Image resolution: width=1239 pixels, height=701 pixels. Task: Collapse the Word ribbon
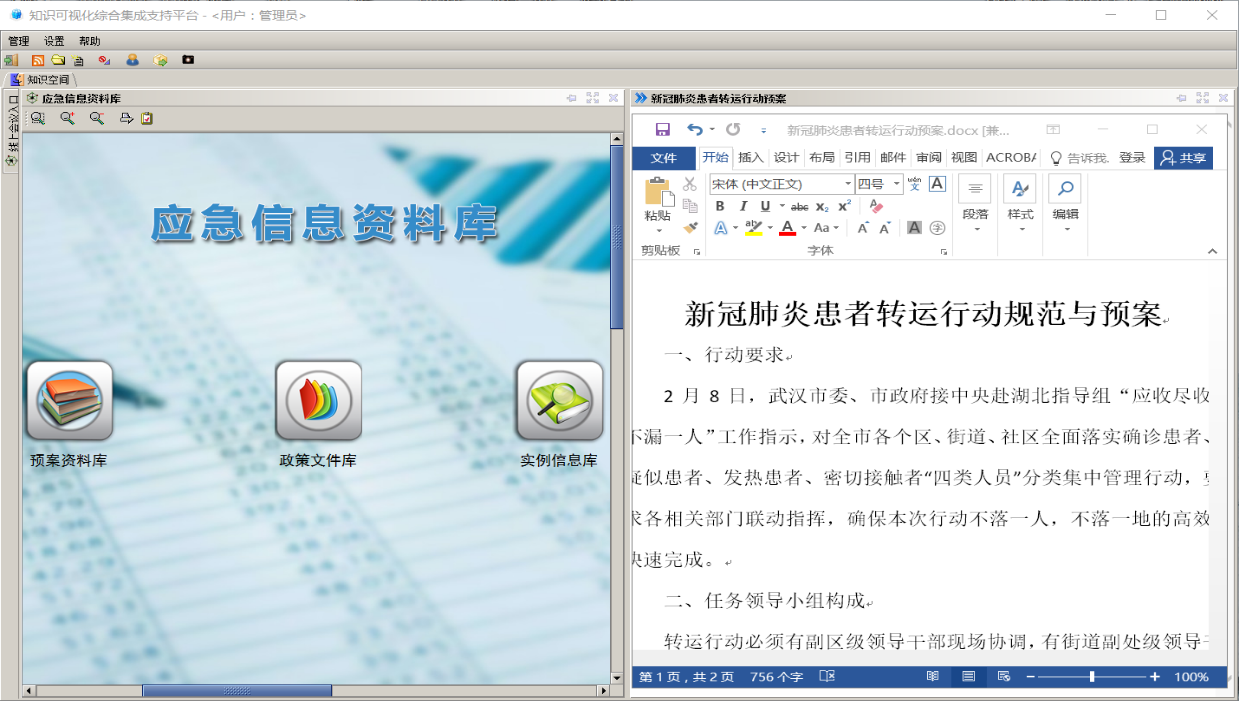pos(1213,251)
